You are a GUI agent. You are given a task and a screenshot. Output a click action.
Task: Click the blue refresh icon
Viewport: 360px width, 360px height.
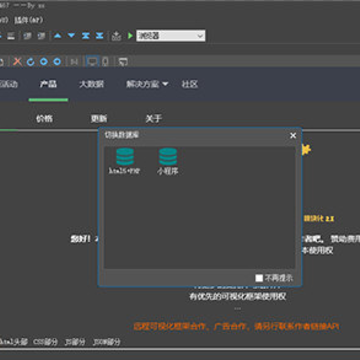click(30, 62)
